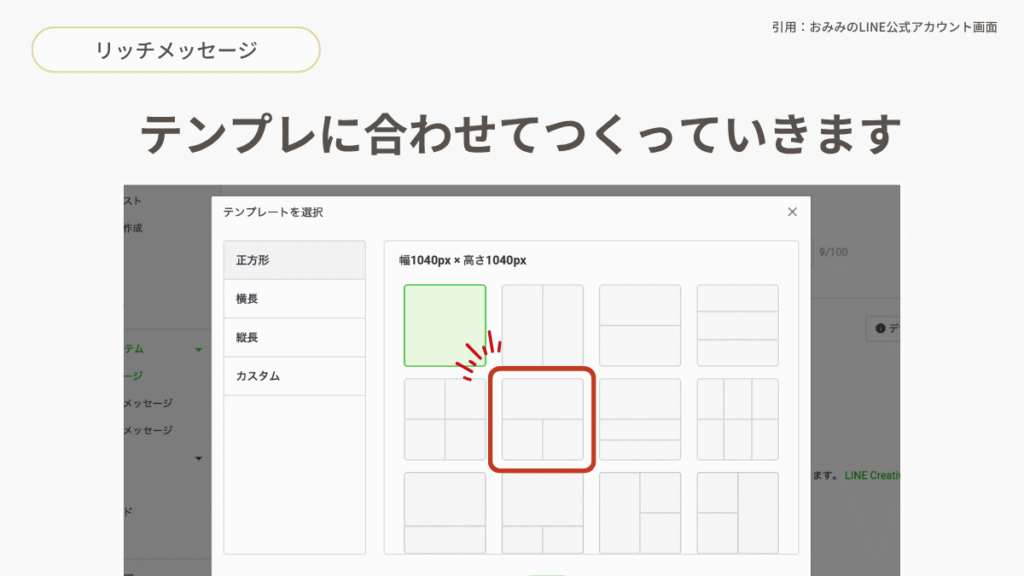Pick the two-left one-right tall template
This screenshot has width=1024, height=576.
737,512
